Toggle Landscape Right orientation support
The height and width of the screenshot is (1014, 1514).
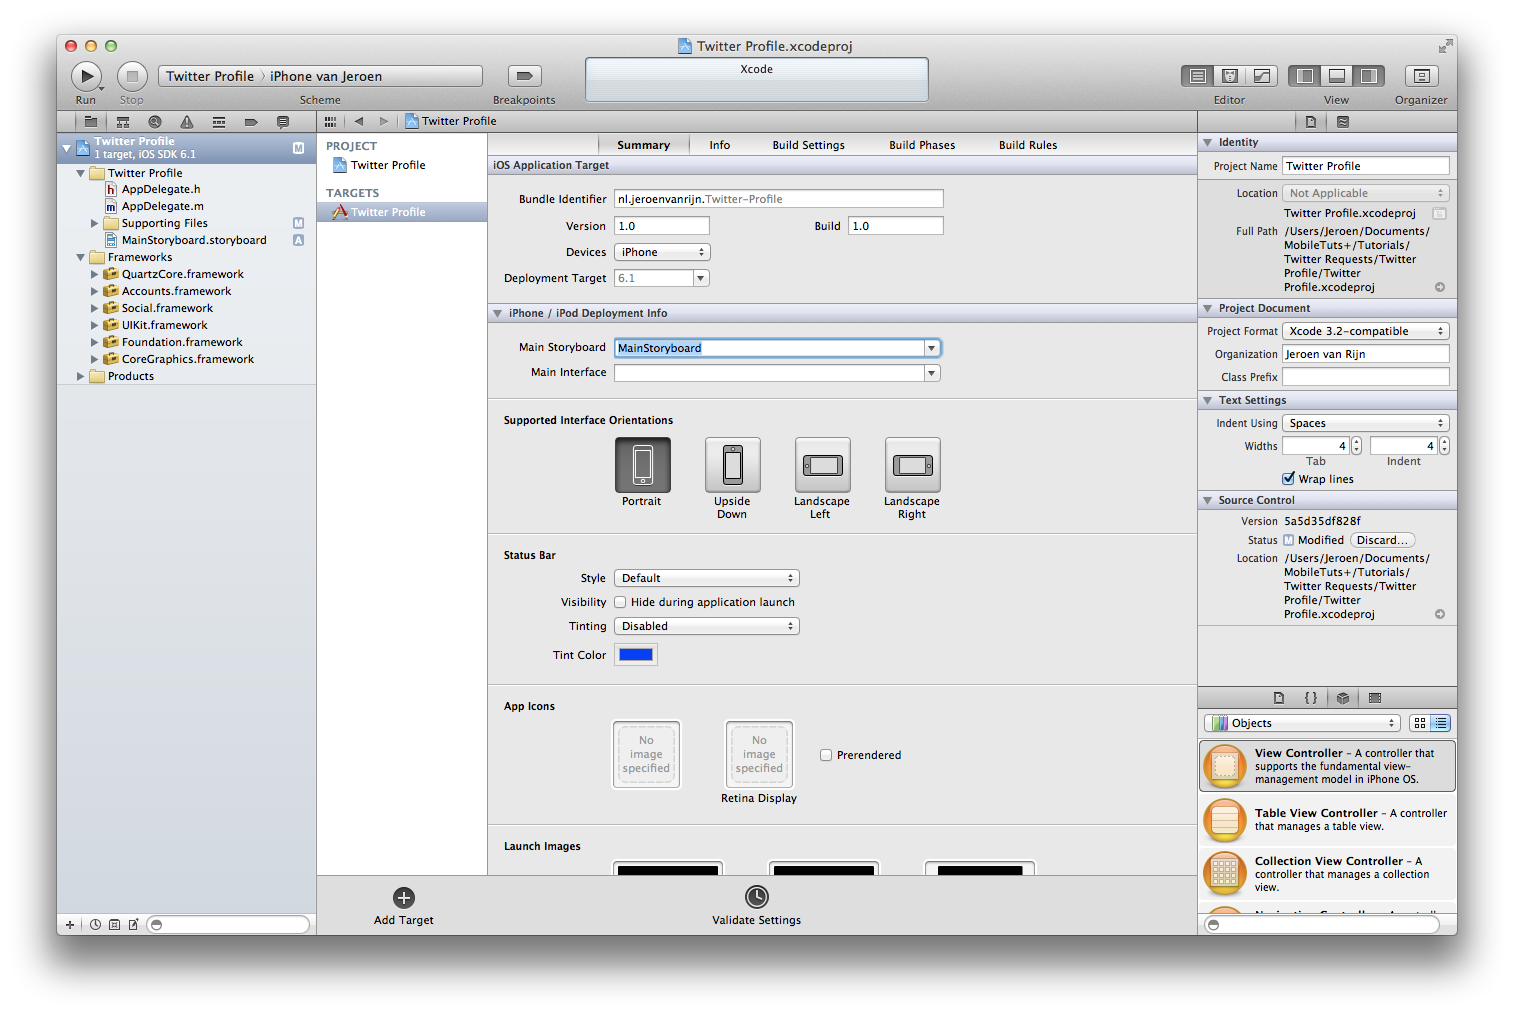tap(912, 465)
